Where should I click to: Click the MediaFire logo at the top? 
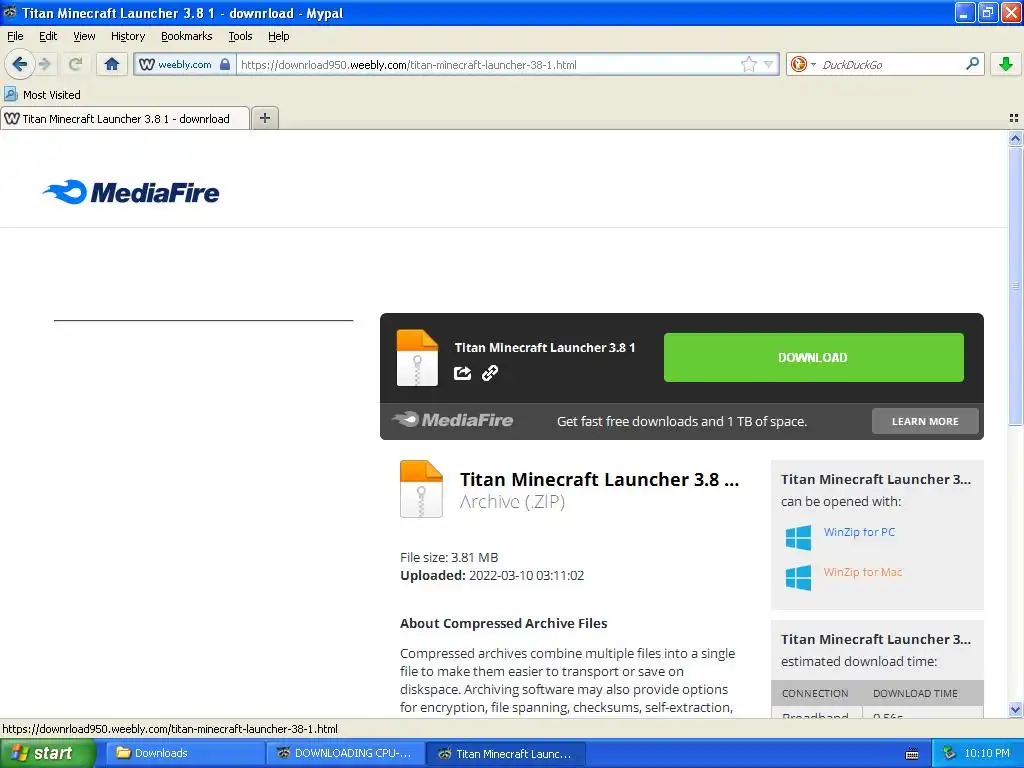tap(131, 192)
